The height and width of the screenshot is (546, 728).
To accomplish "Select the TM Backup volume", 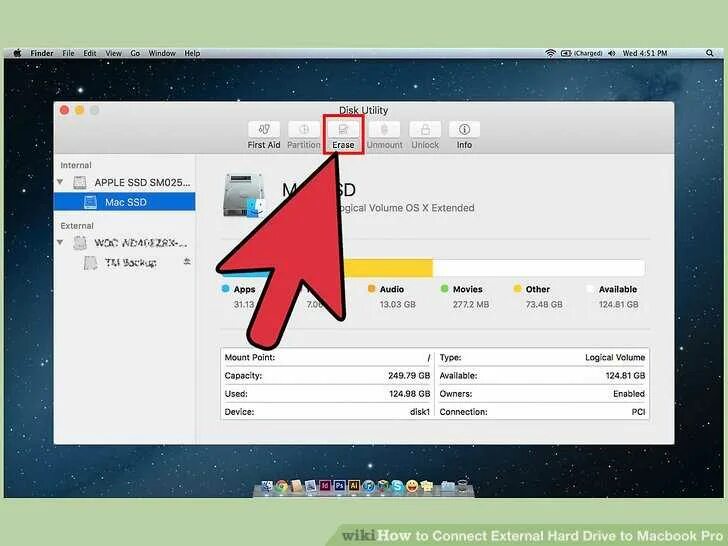I will point(124,262).
